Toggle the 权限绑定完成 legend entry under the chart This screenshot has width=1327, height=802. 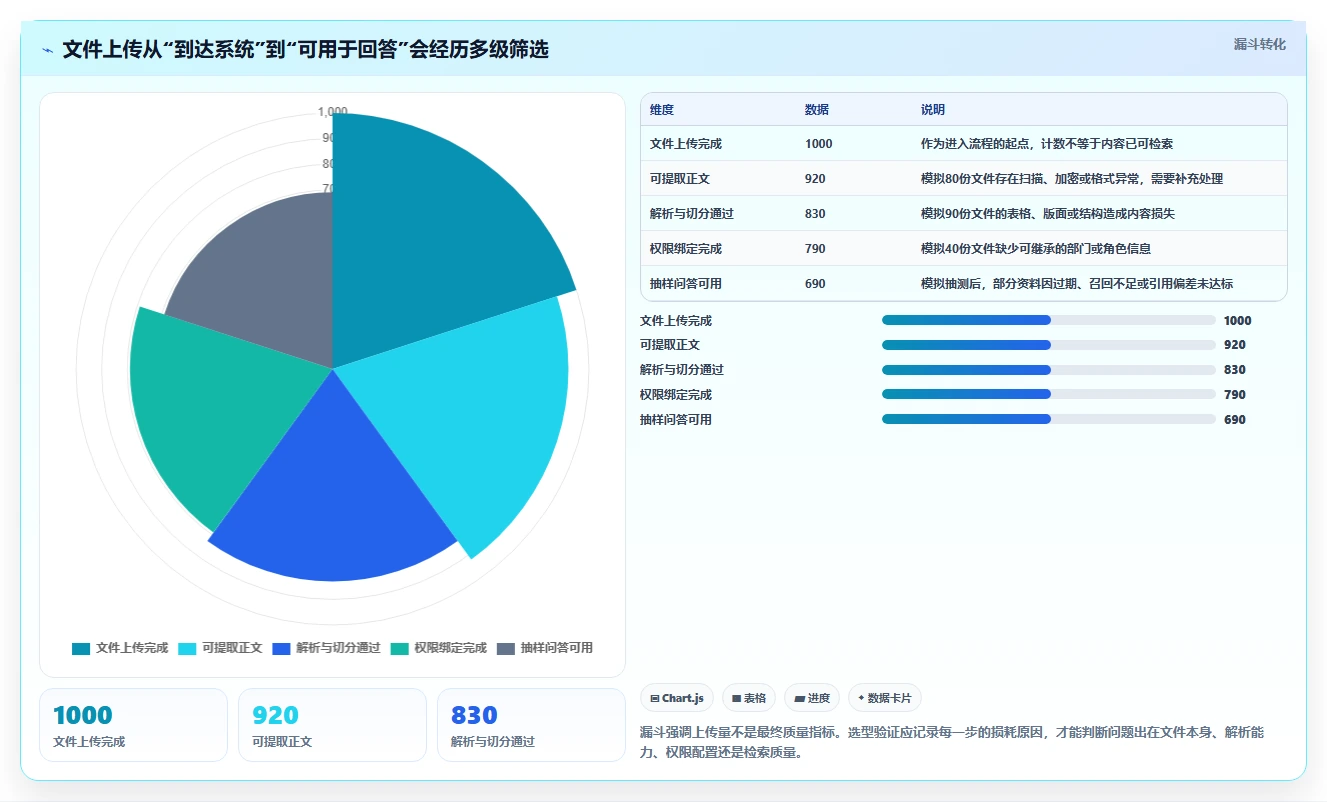tap(438, 648)
